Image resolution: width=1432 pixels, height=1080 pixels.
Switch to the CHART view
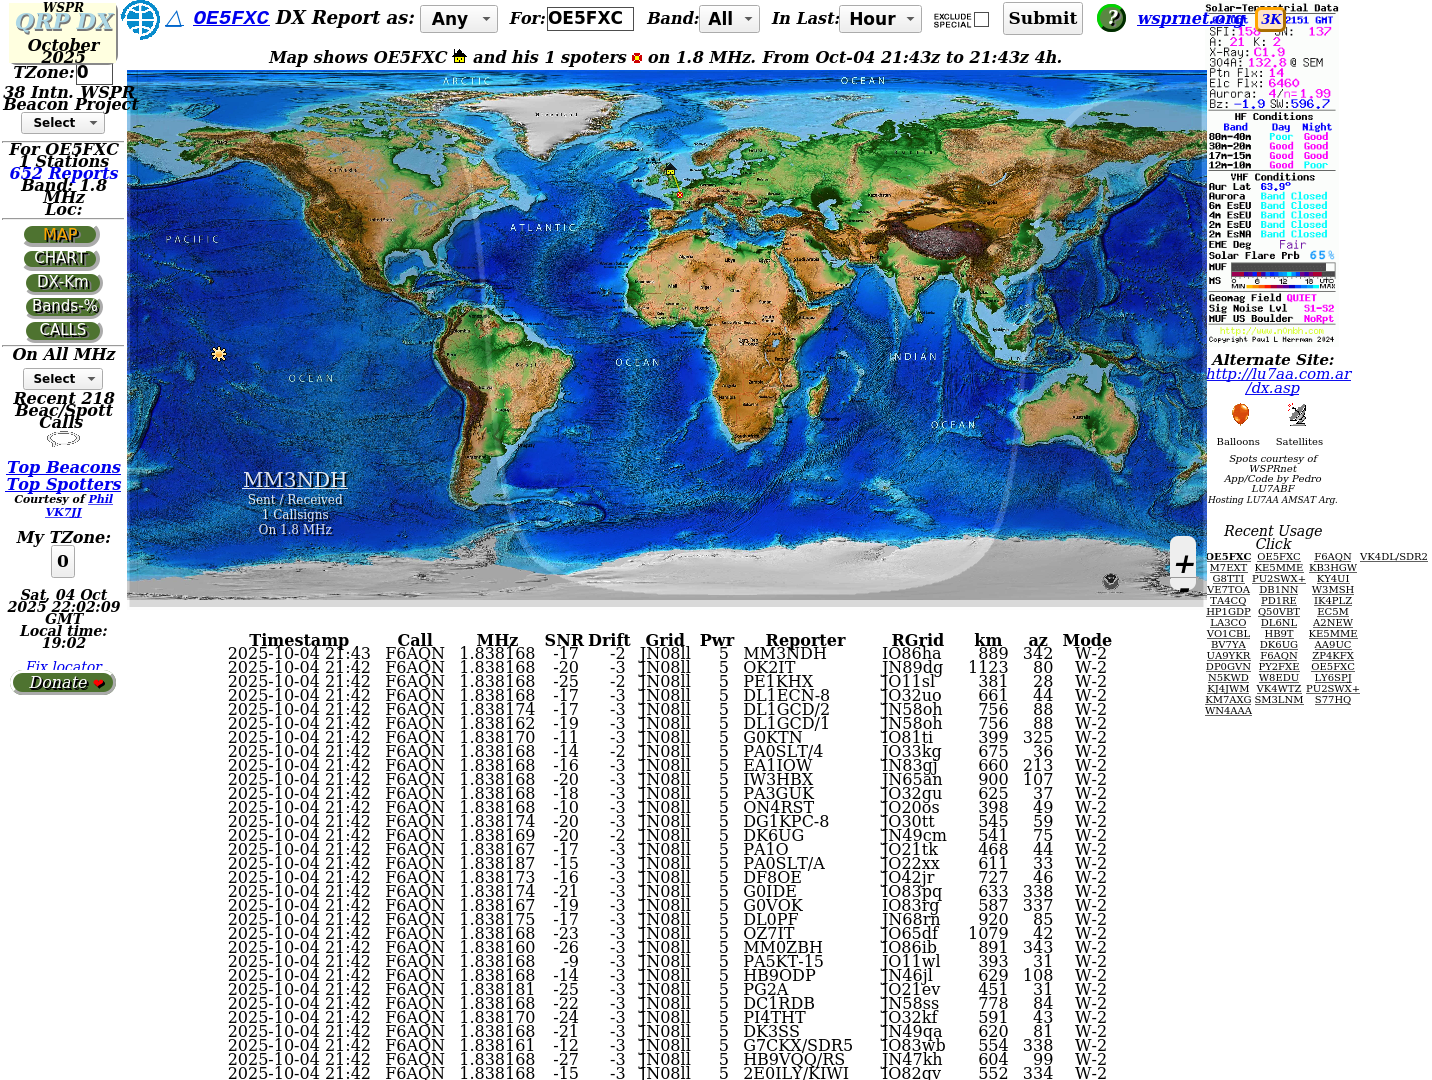point(62,259)
